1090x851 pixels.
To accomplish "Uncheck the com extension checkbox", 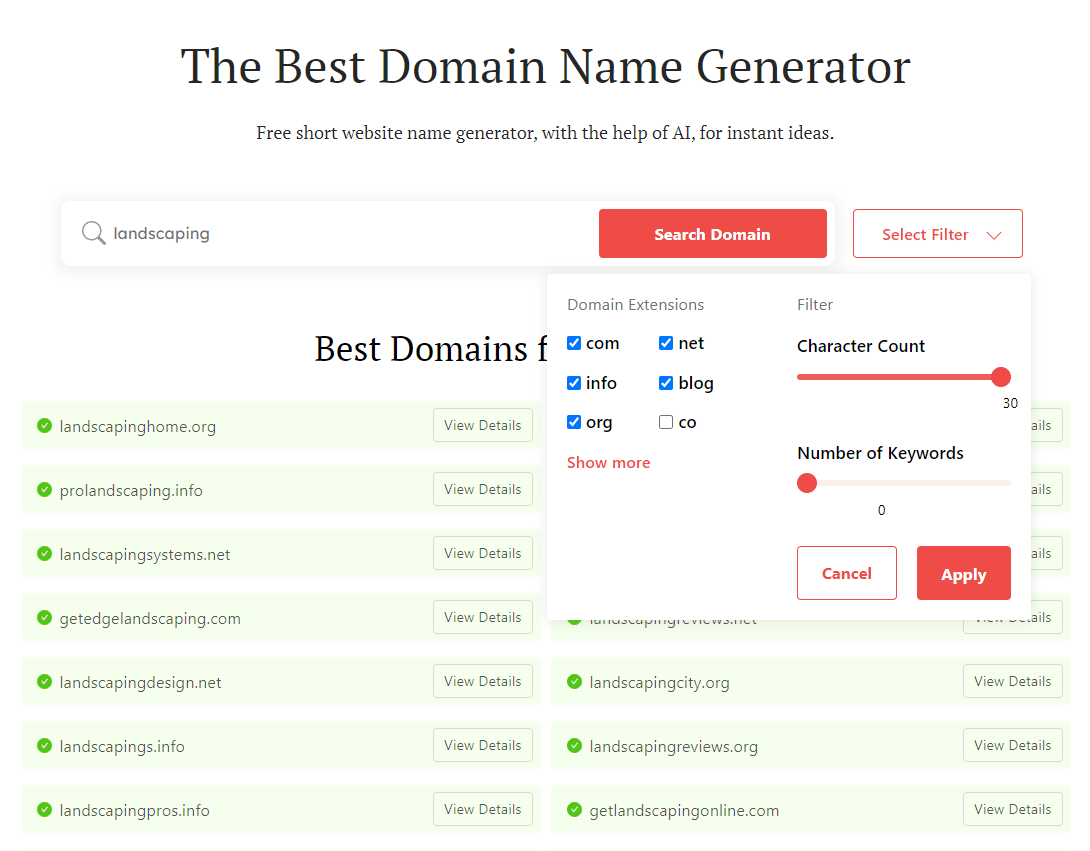I will pyautogui.click(x=574, y=343).
